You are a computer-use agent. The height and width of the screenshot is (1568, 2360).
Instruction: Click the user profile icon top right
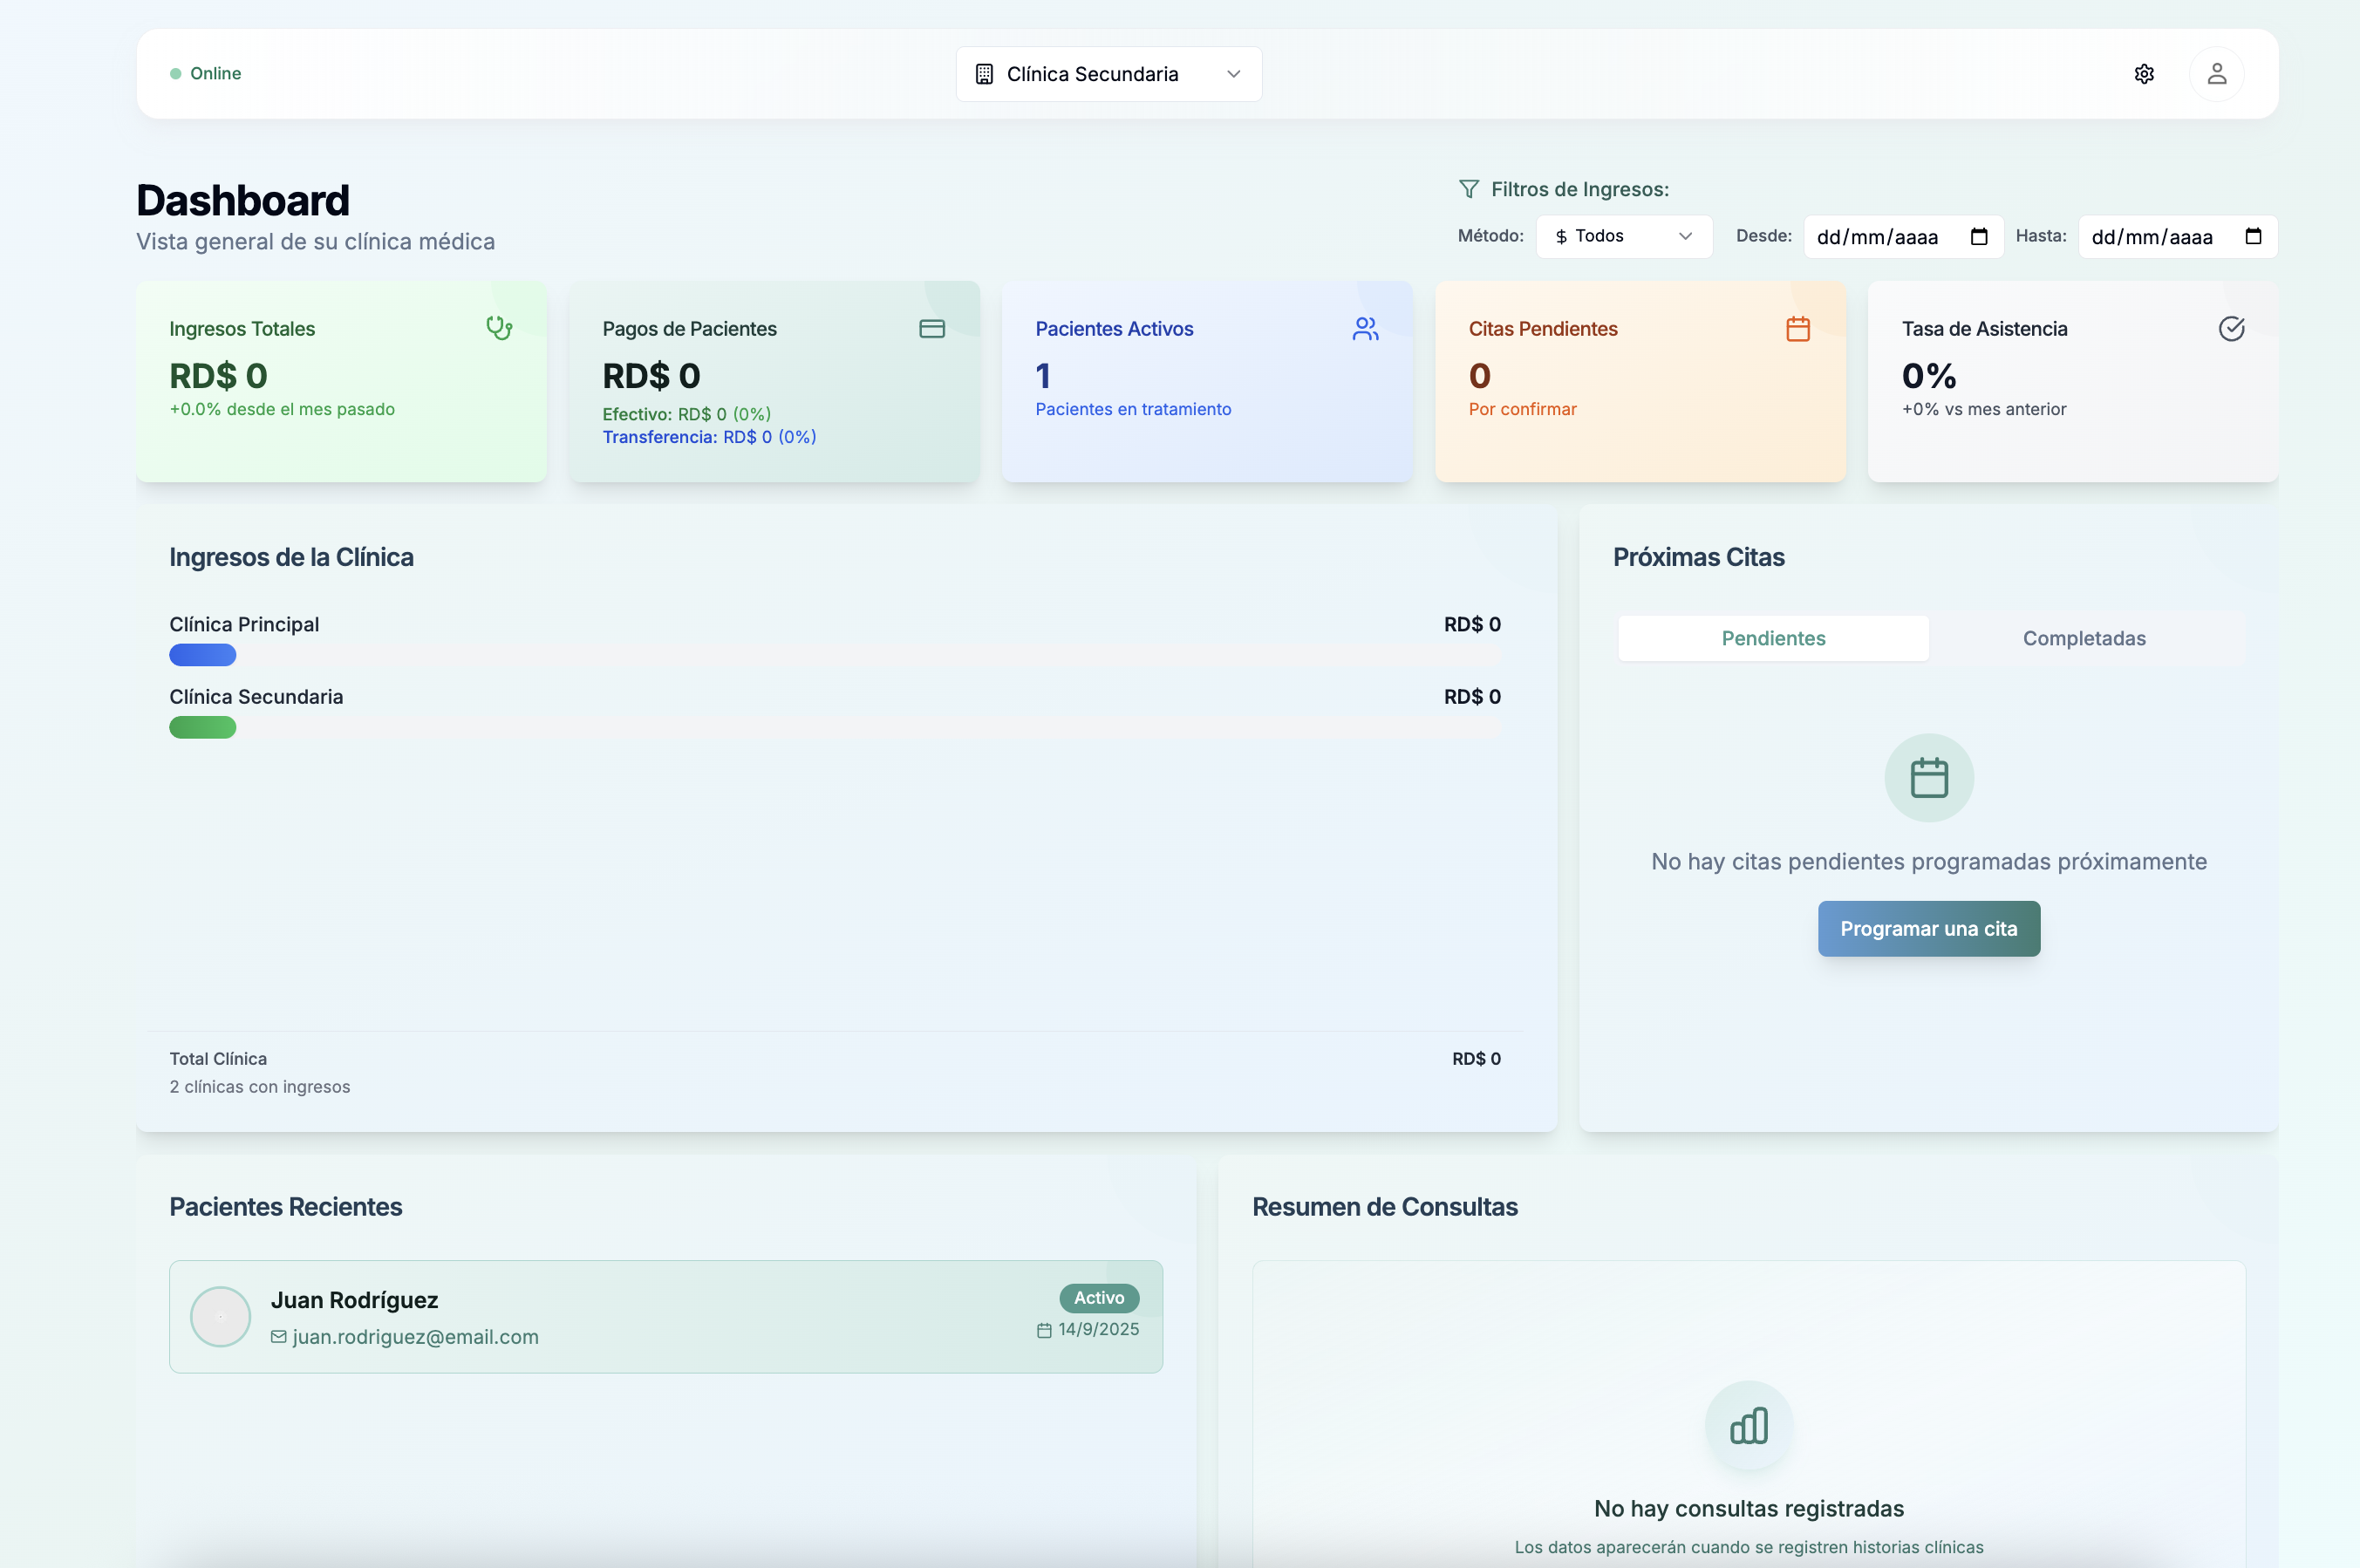click(2217, 73)
